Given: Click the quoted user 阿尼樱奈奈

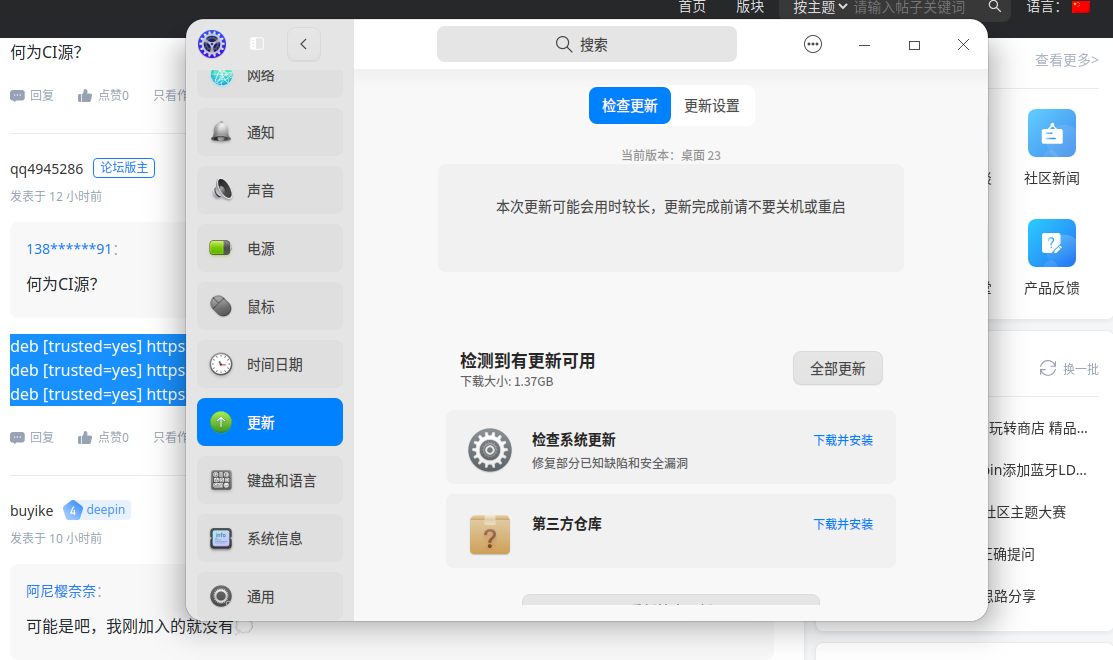Looking at the screenshot, I should click(61, 591).
